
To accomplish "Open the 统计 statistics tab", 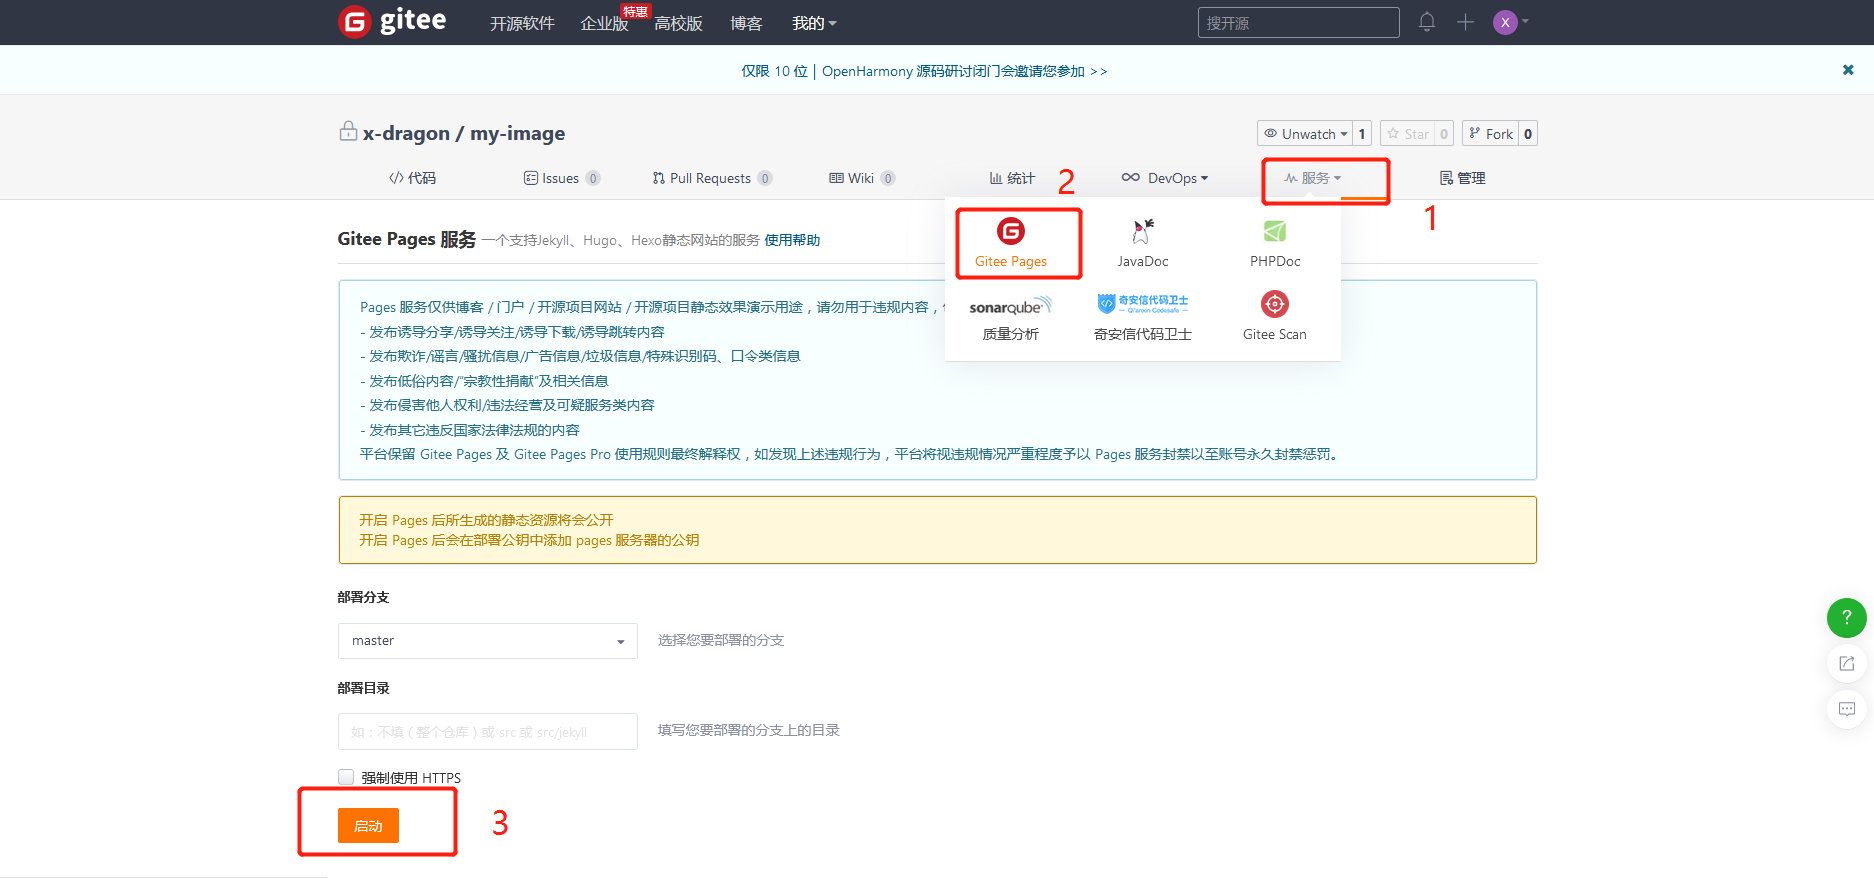I will click(1012, 178).
